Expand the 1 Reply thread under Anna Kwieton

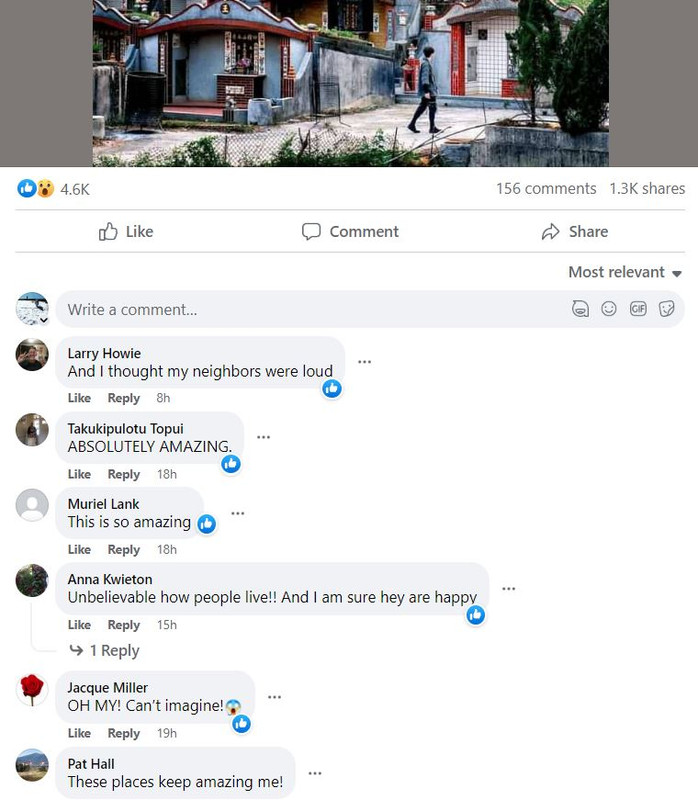point(104,651)
